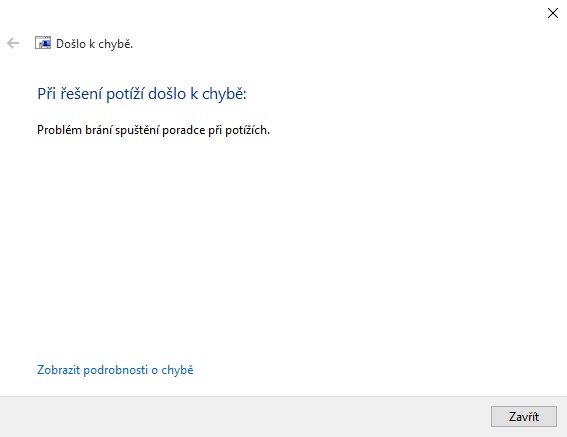The image size is (567, 437).
Task: Click the window title 'Došlo k chybě.'
Action: [94, 44]
